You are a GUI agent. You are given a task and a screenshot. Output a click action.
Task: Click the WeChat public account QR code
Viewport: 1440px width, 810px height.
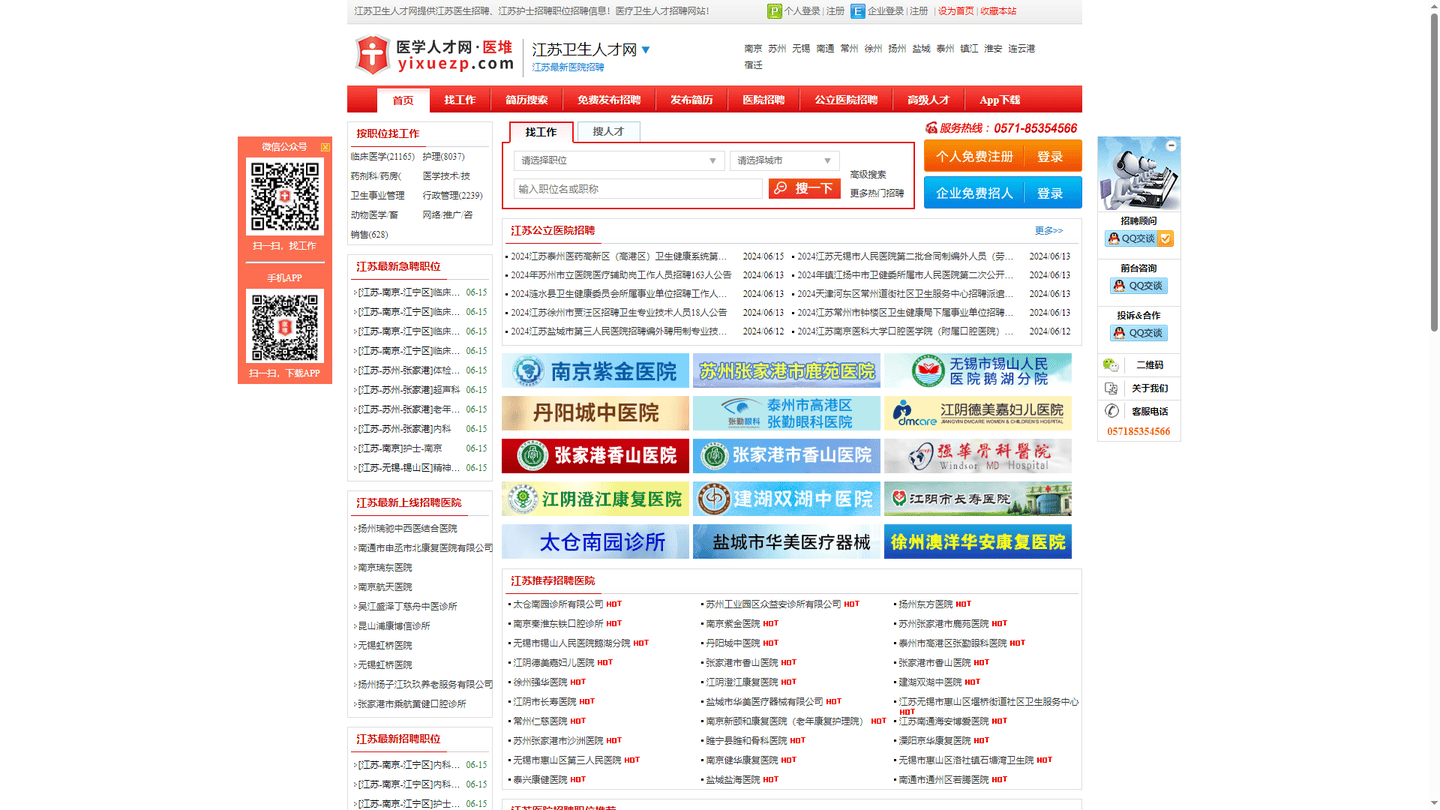tap(285, 195)
